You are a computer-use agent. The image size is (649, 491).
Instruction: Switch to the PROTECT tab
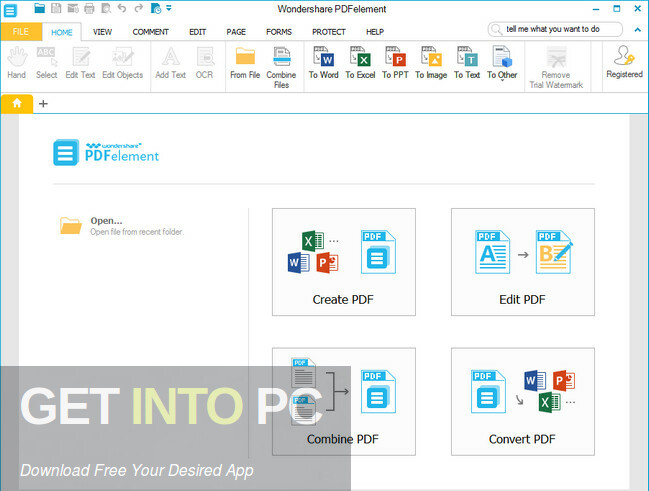tap(329, 32)
